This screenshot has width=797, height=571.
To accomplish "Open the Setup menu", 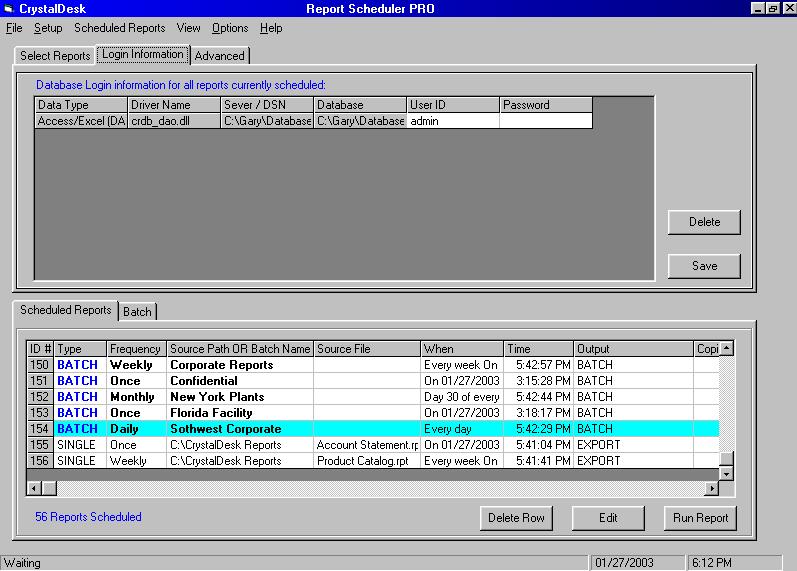I will pos(48,28).
